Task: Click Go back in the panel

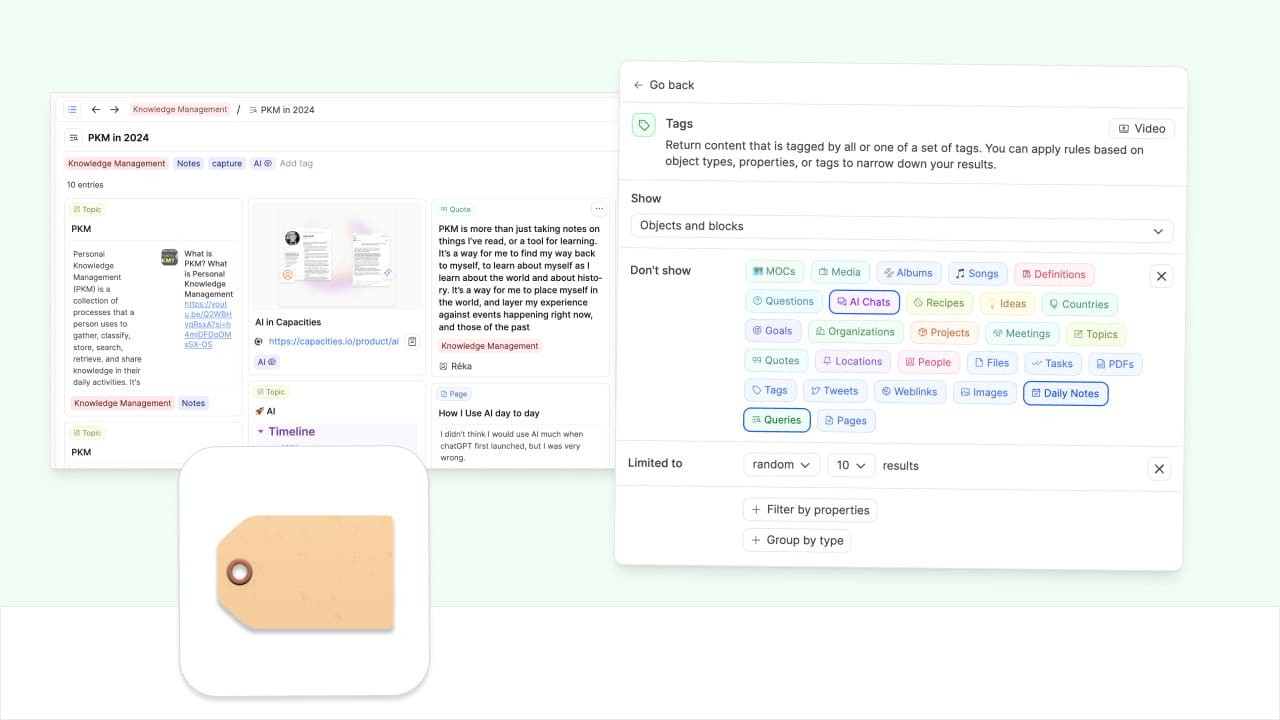Action: (663, 85)
